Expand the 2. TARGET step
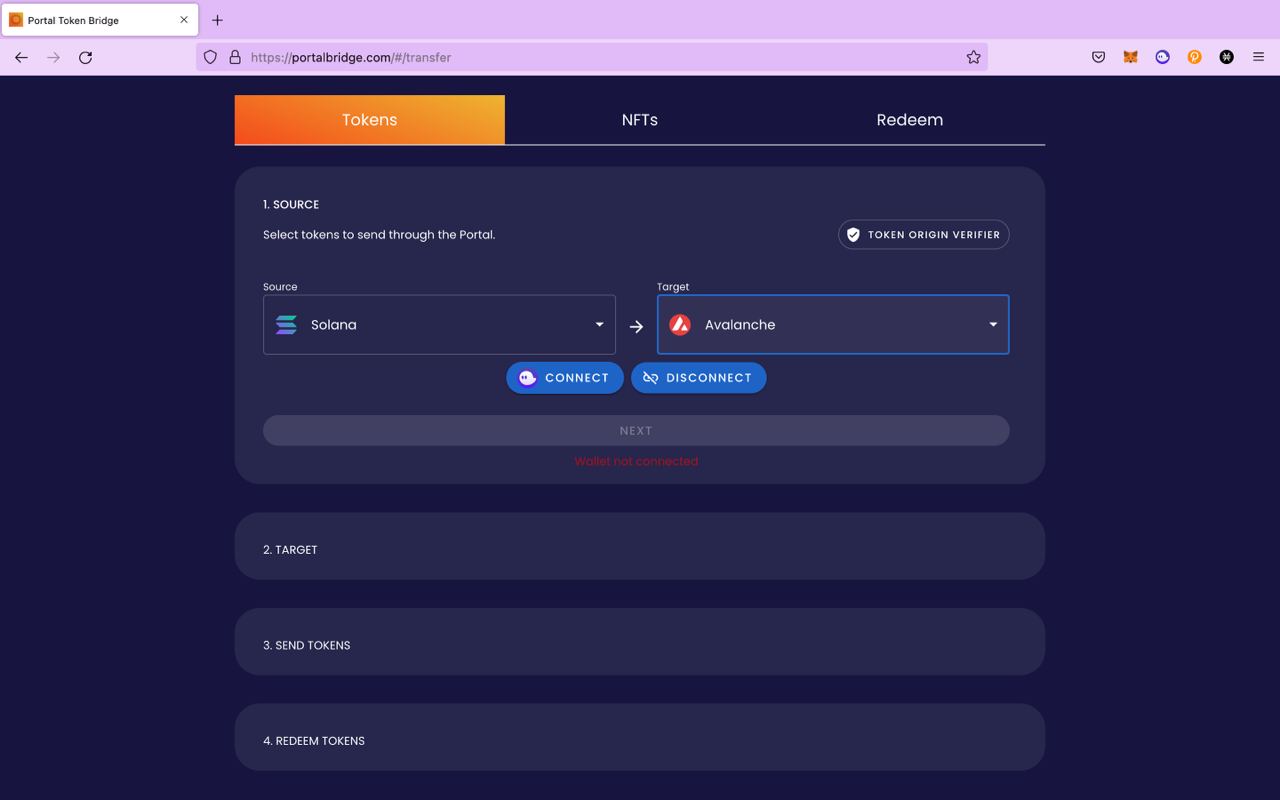1280x800 pixels. coord(640,546)
